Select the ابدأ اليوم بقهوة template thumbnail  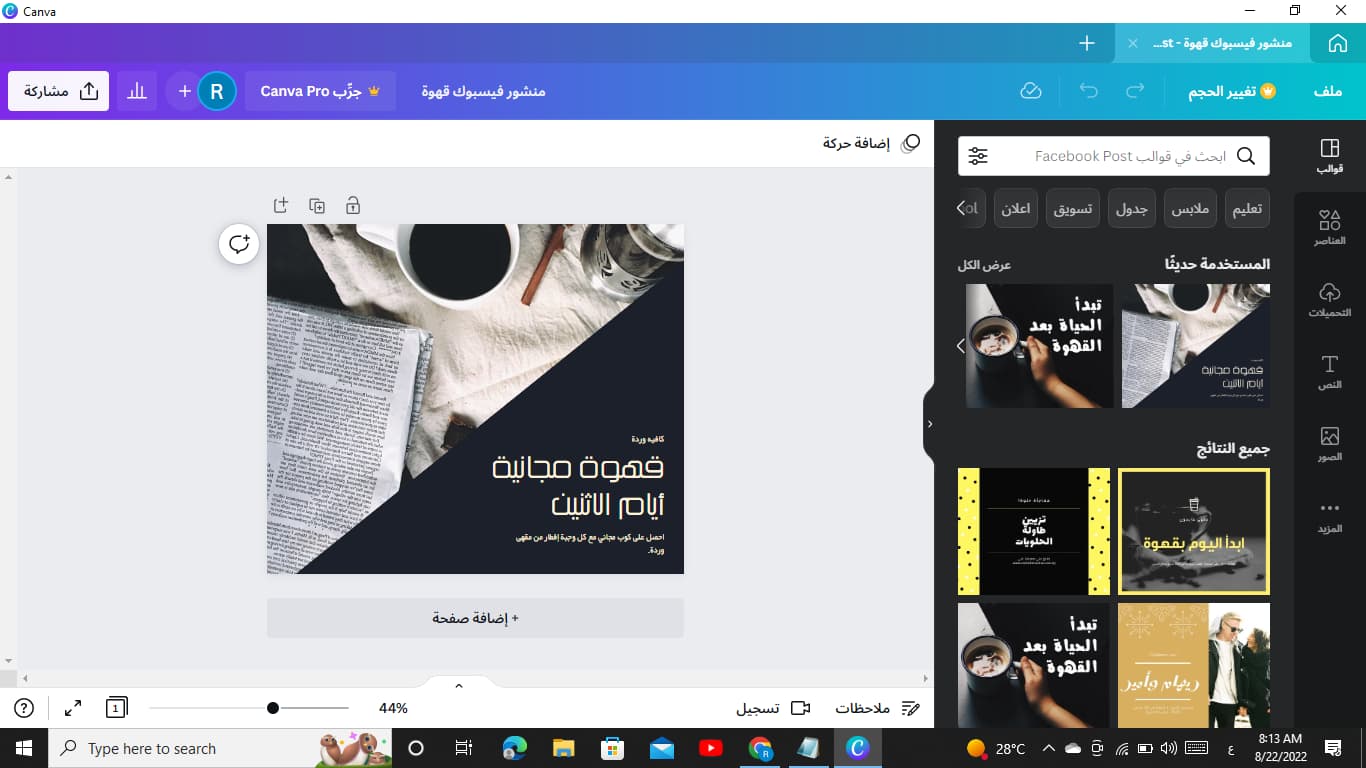pos(1193,531)
